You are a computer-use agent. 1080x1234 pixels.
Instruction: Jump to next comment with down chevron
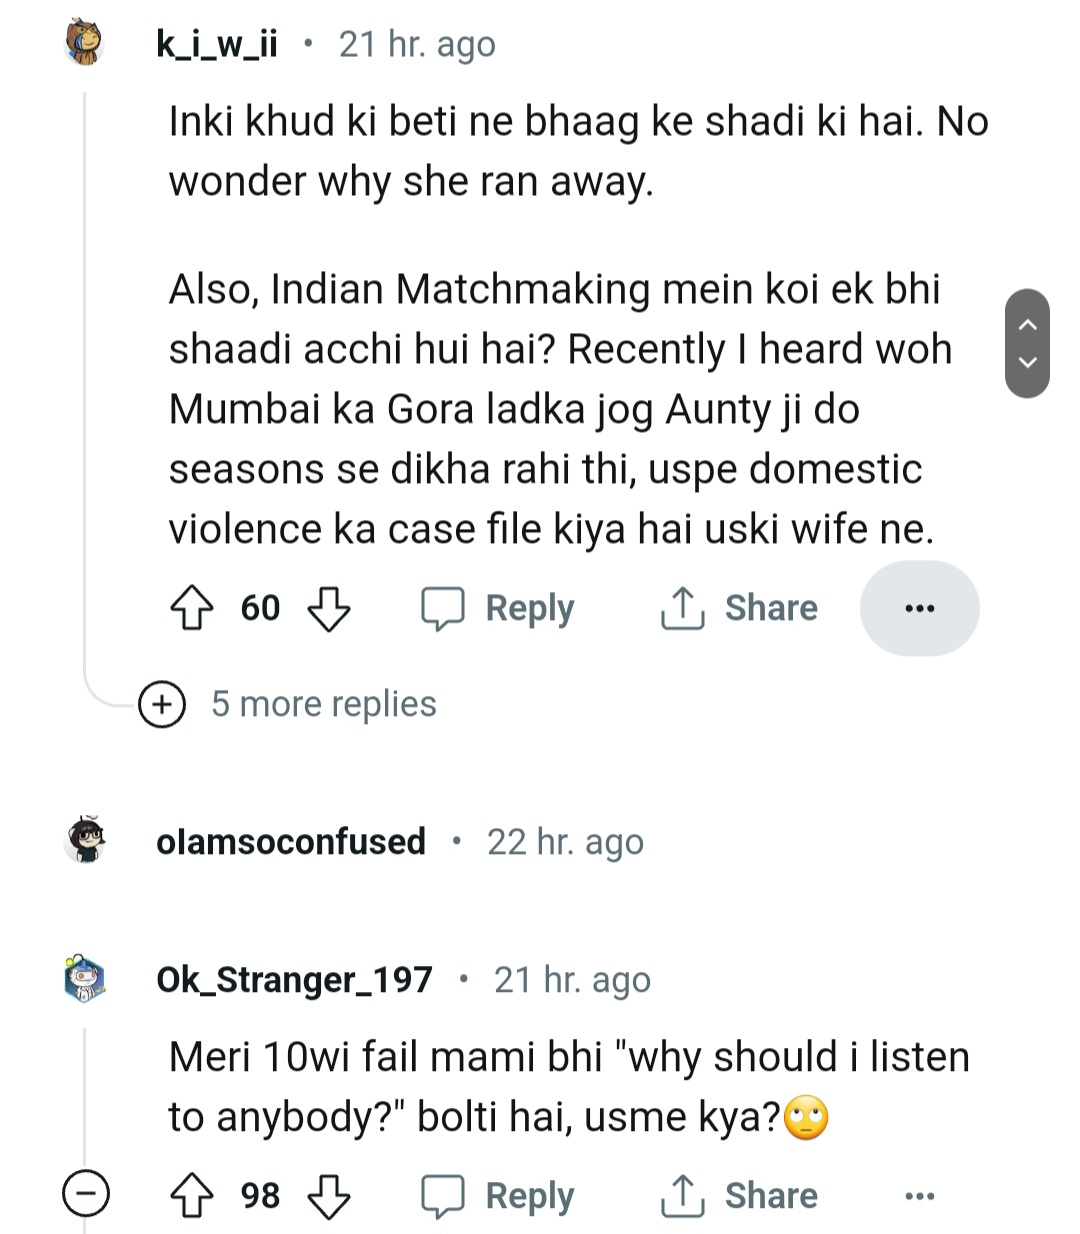(x=1027, y=363)
